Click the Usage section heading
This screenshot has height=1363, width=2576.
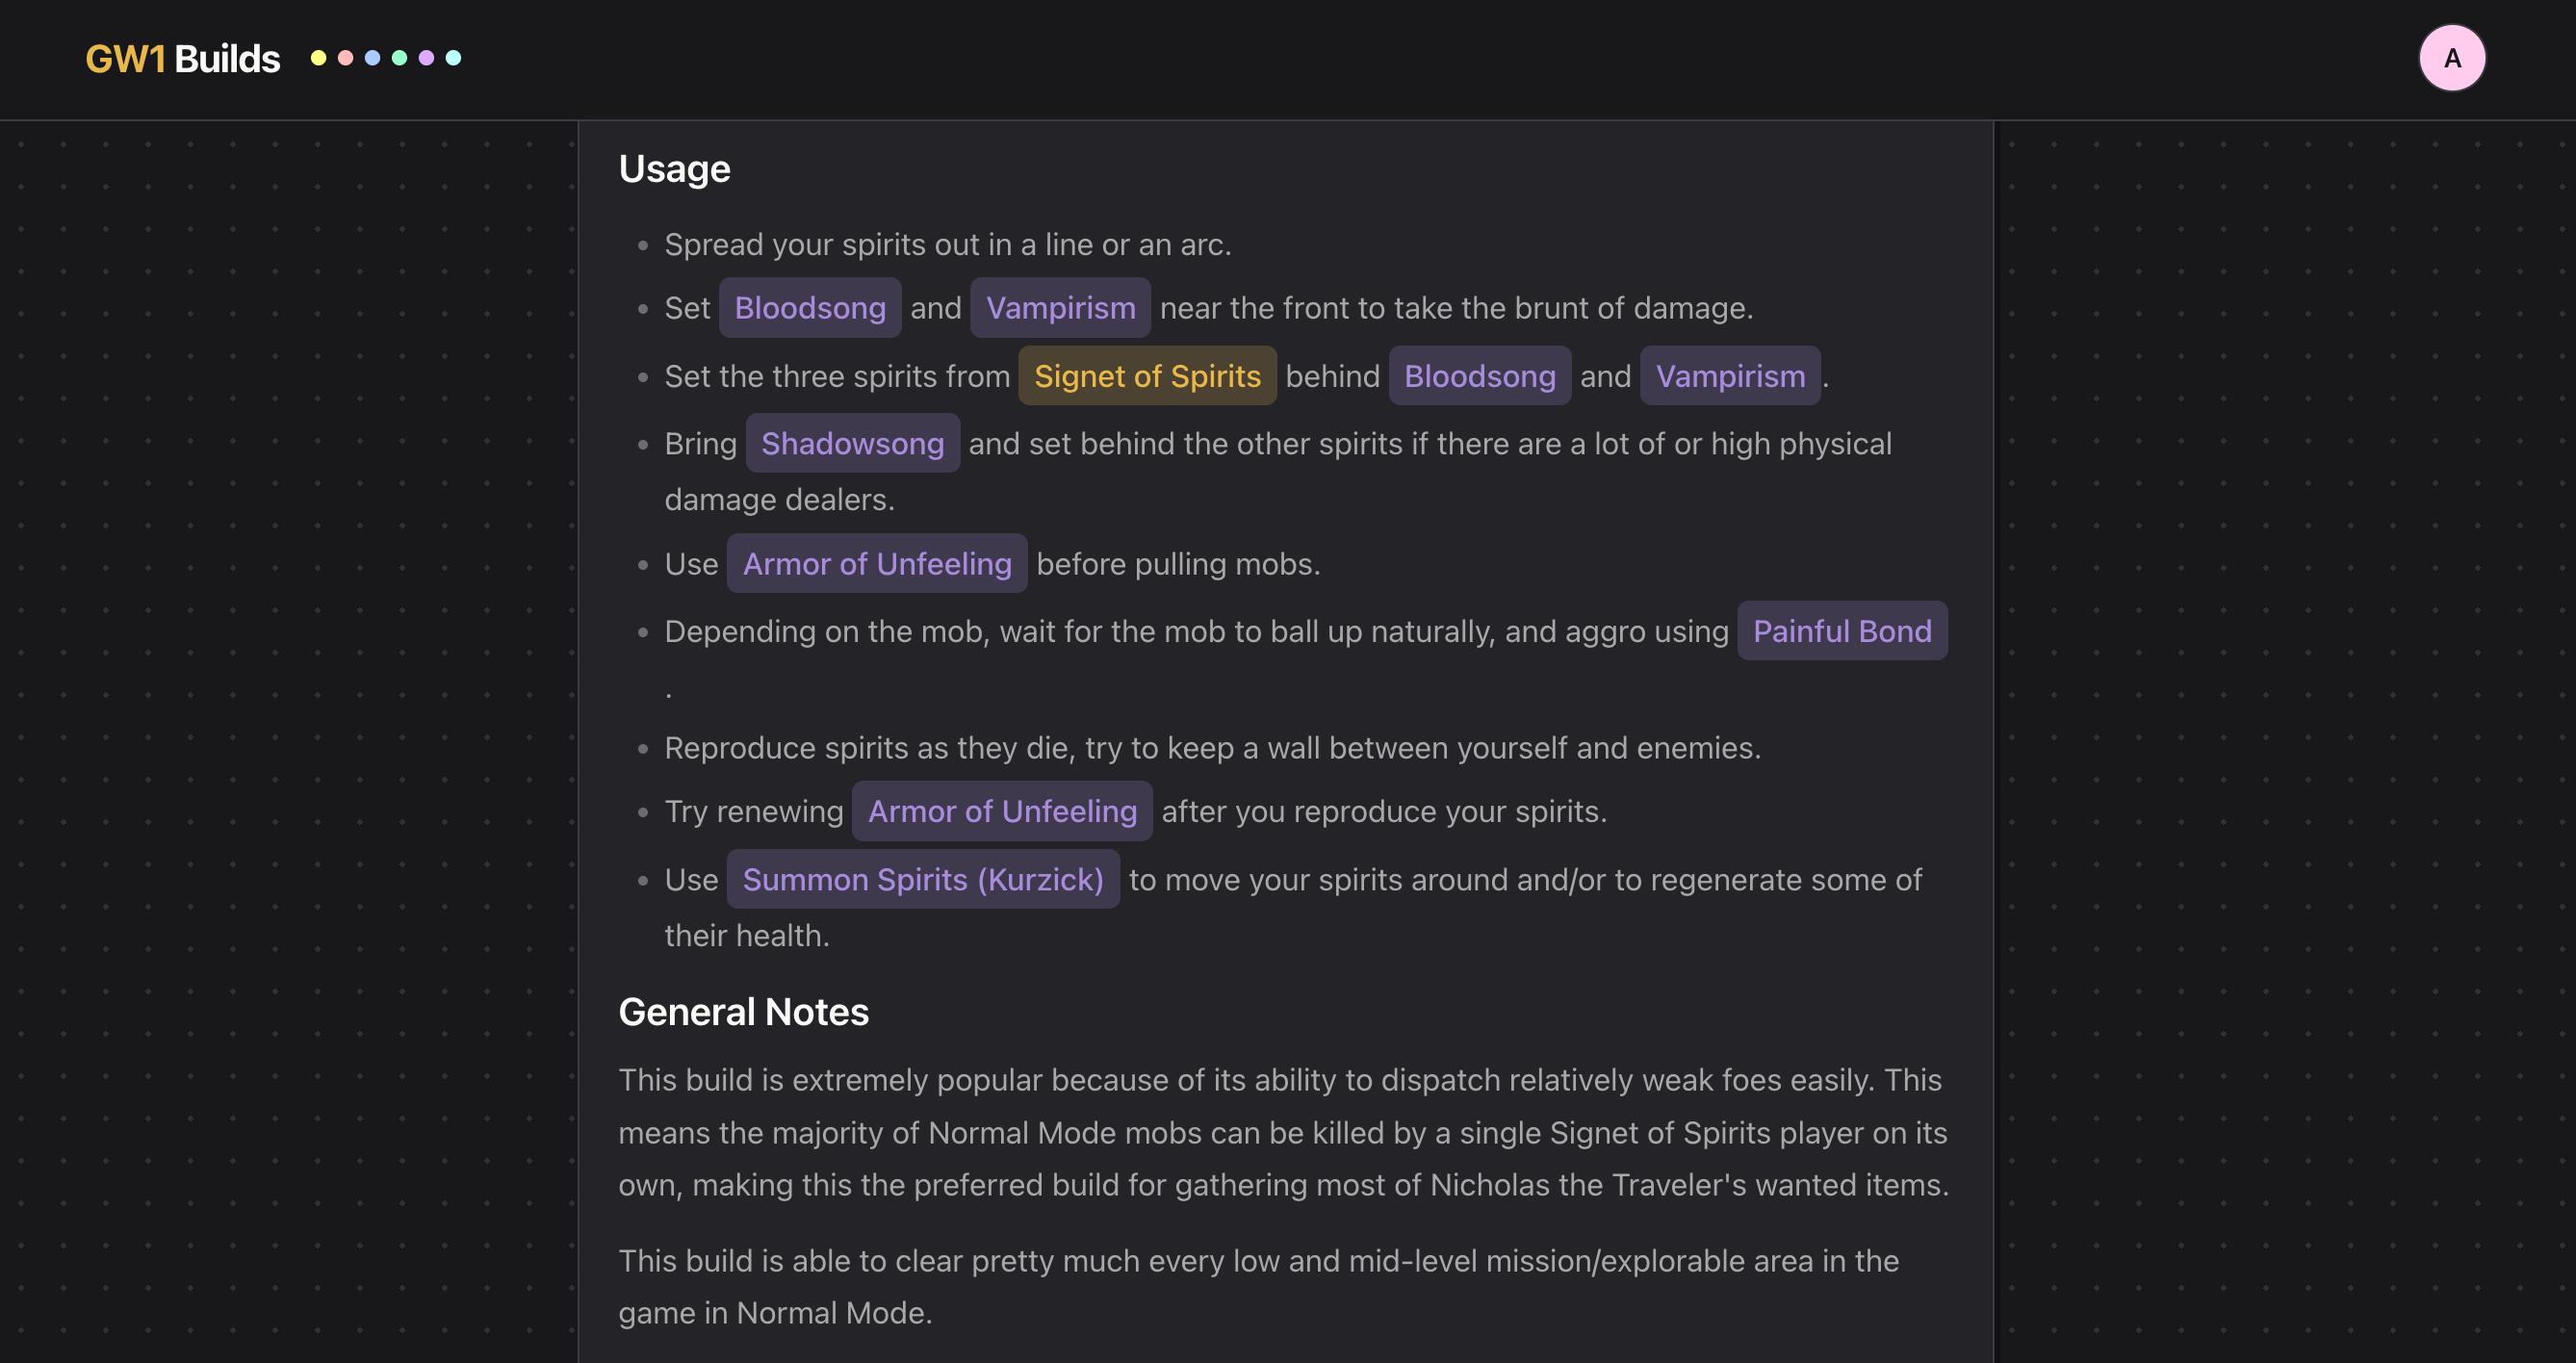point(674,169)
